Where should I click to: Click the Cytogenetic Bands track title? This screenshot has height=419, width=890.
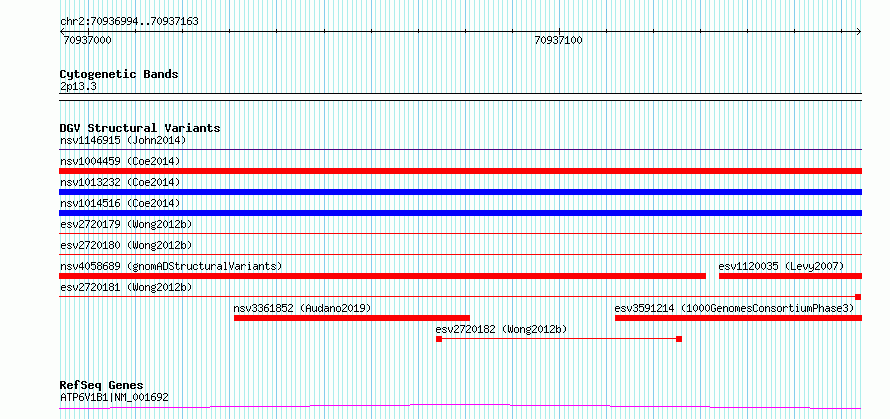(x=119, y=74)
